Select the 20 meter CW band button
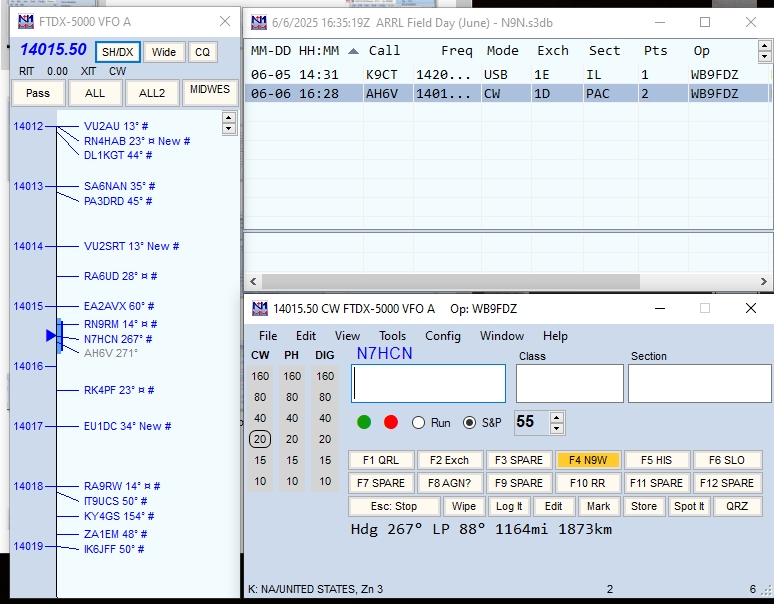Screen dimensions: 774x604 point(260,439)
